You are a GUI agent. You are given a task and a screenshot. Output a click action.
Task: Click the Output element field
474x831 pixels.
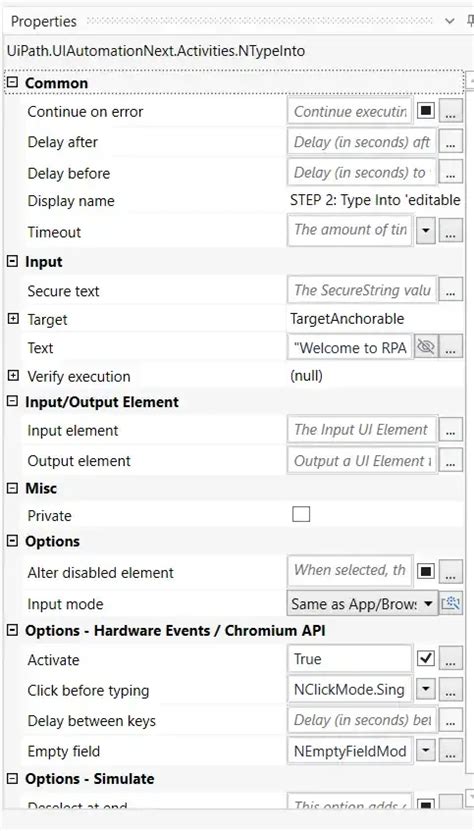click(x=362, y=461)
